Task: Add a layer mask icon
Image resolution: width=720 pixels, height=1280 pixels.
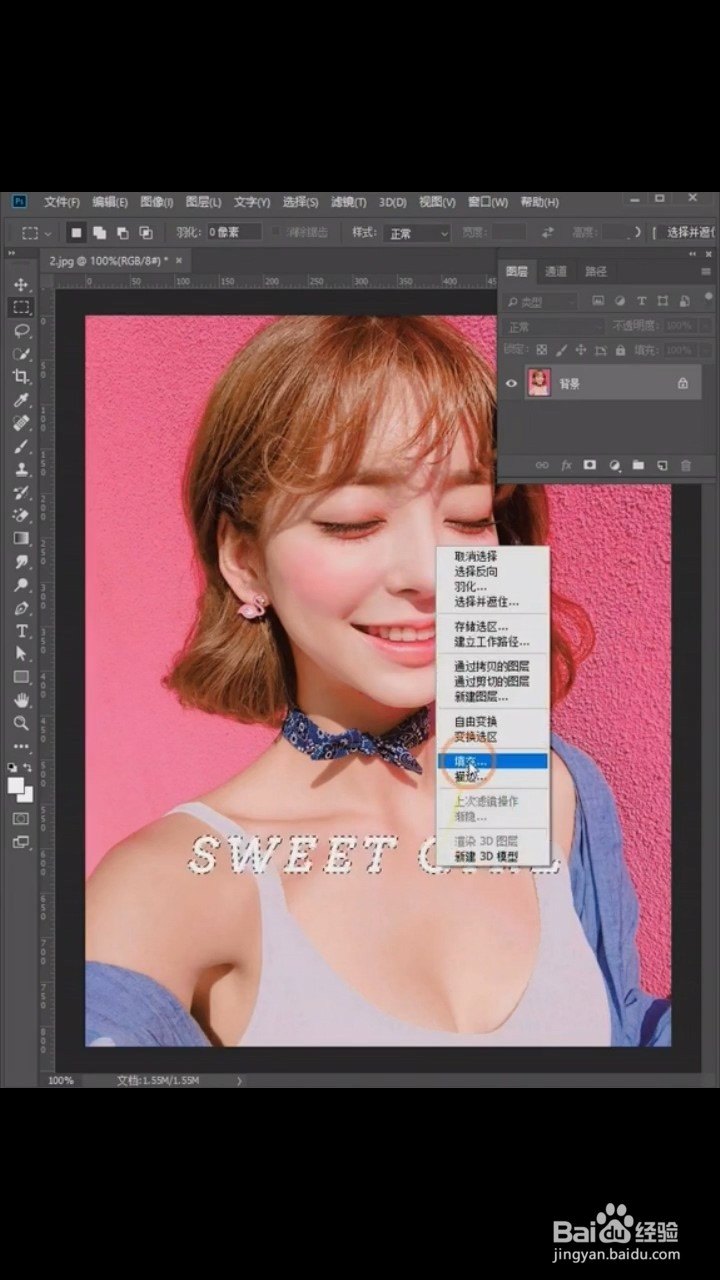Action: pyautogui.click(x=590, y=465)
